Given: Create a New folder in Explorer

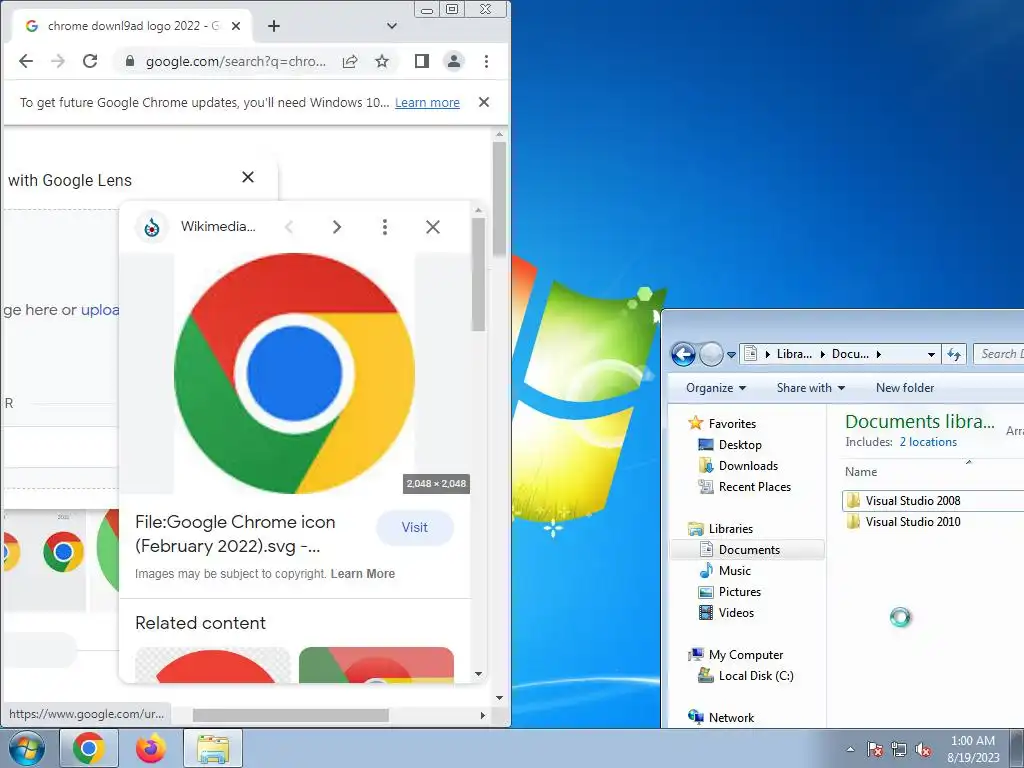Looking at the screenshot, I should coord(904,388).
